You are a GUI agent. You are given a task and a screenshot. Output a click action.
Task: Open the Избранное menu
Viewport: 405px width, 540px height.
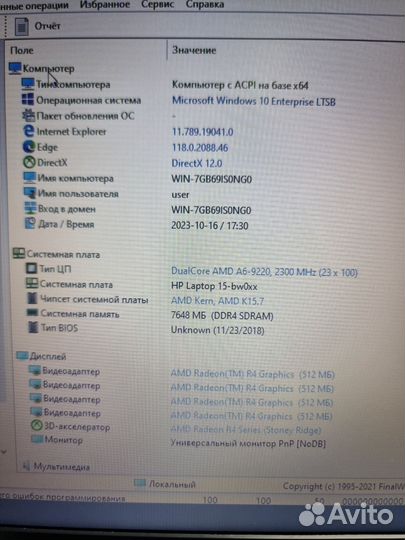pyautogui.click(x=105, y=4)
